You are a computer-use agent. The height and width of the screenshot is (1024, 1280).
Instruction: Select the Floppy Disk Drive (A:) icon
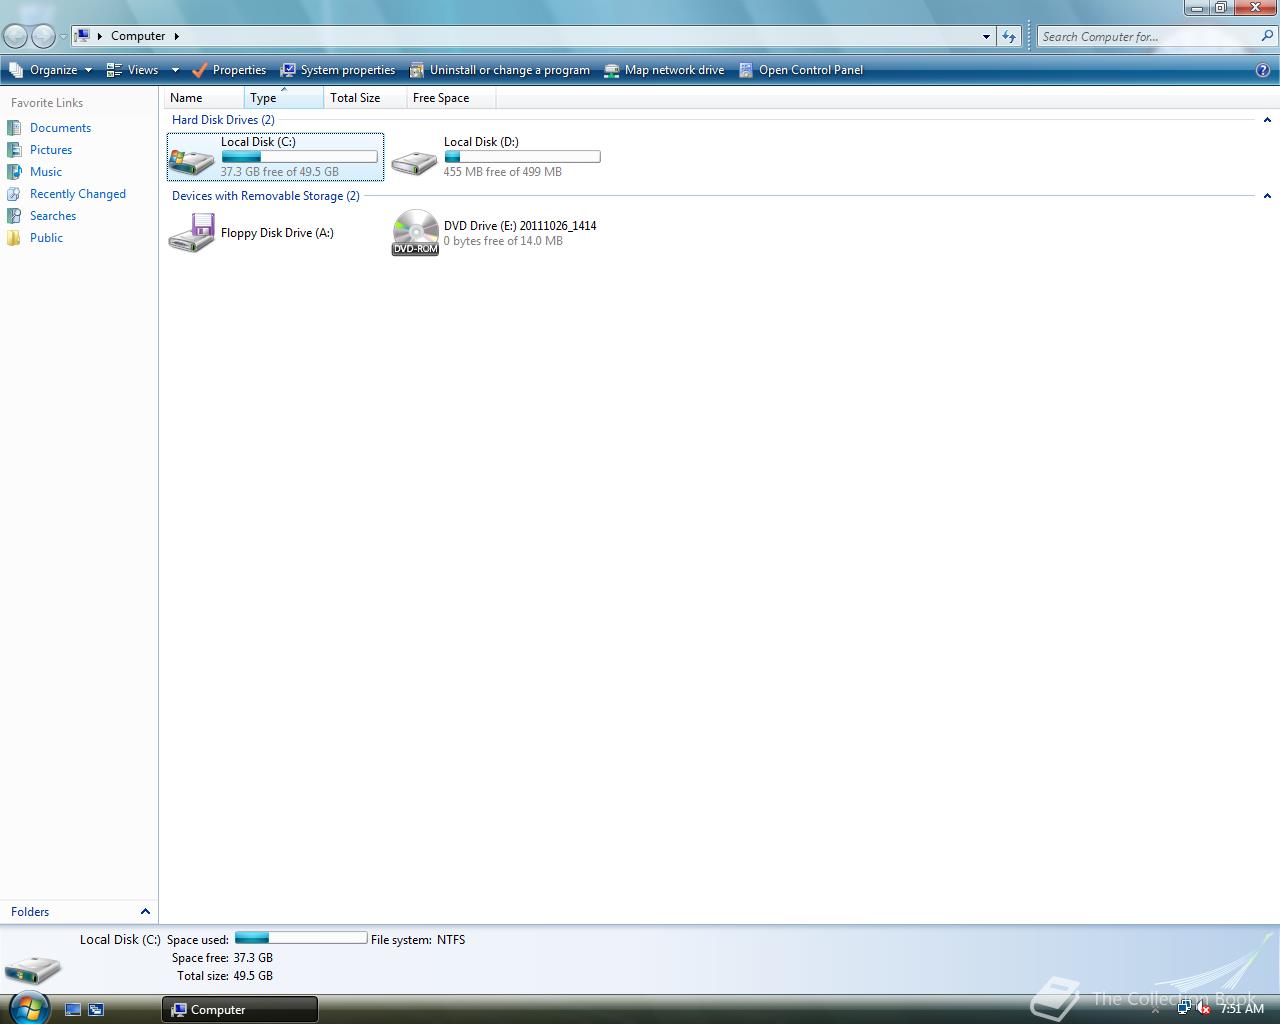191,232
